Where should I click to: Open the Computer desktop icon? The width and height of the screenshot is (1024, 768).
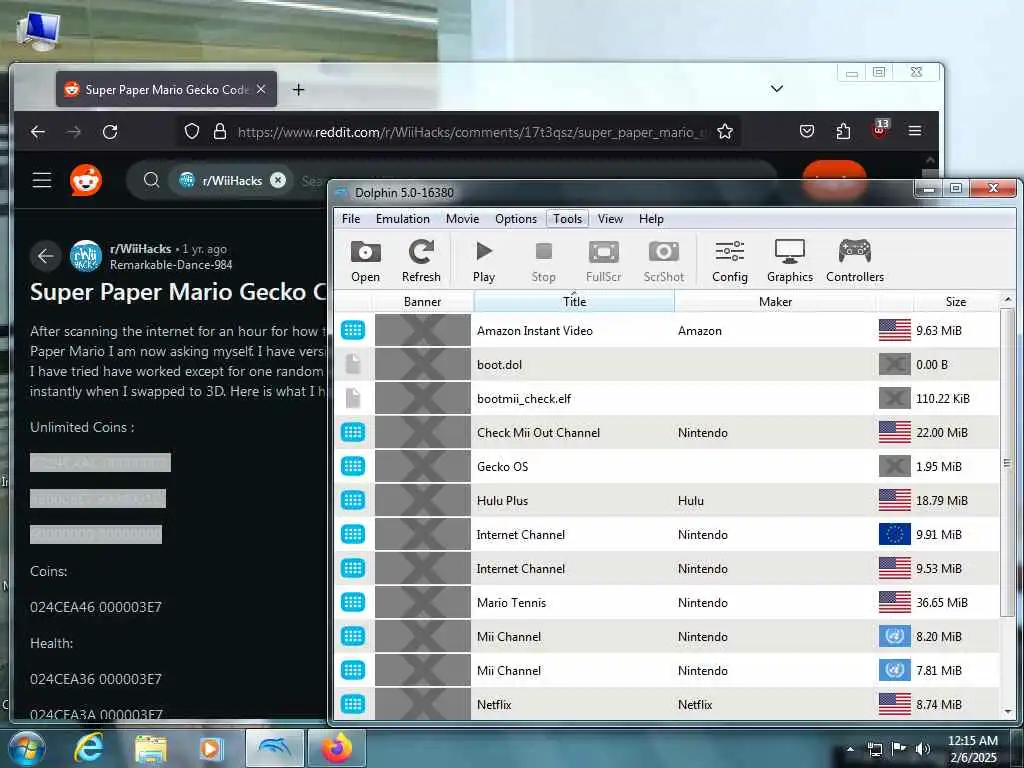39,29
